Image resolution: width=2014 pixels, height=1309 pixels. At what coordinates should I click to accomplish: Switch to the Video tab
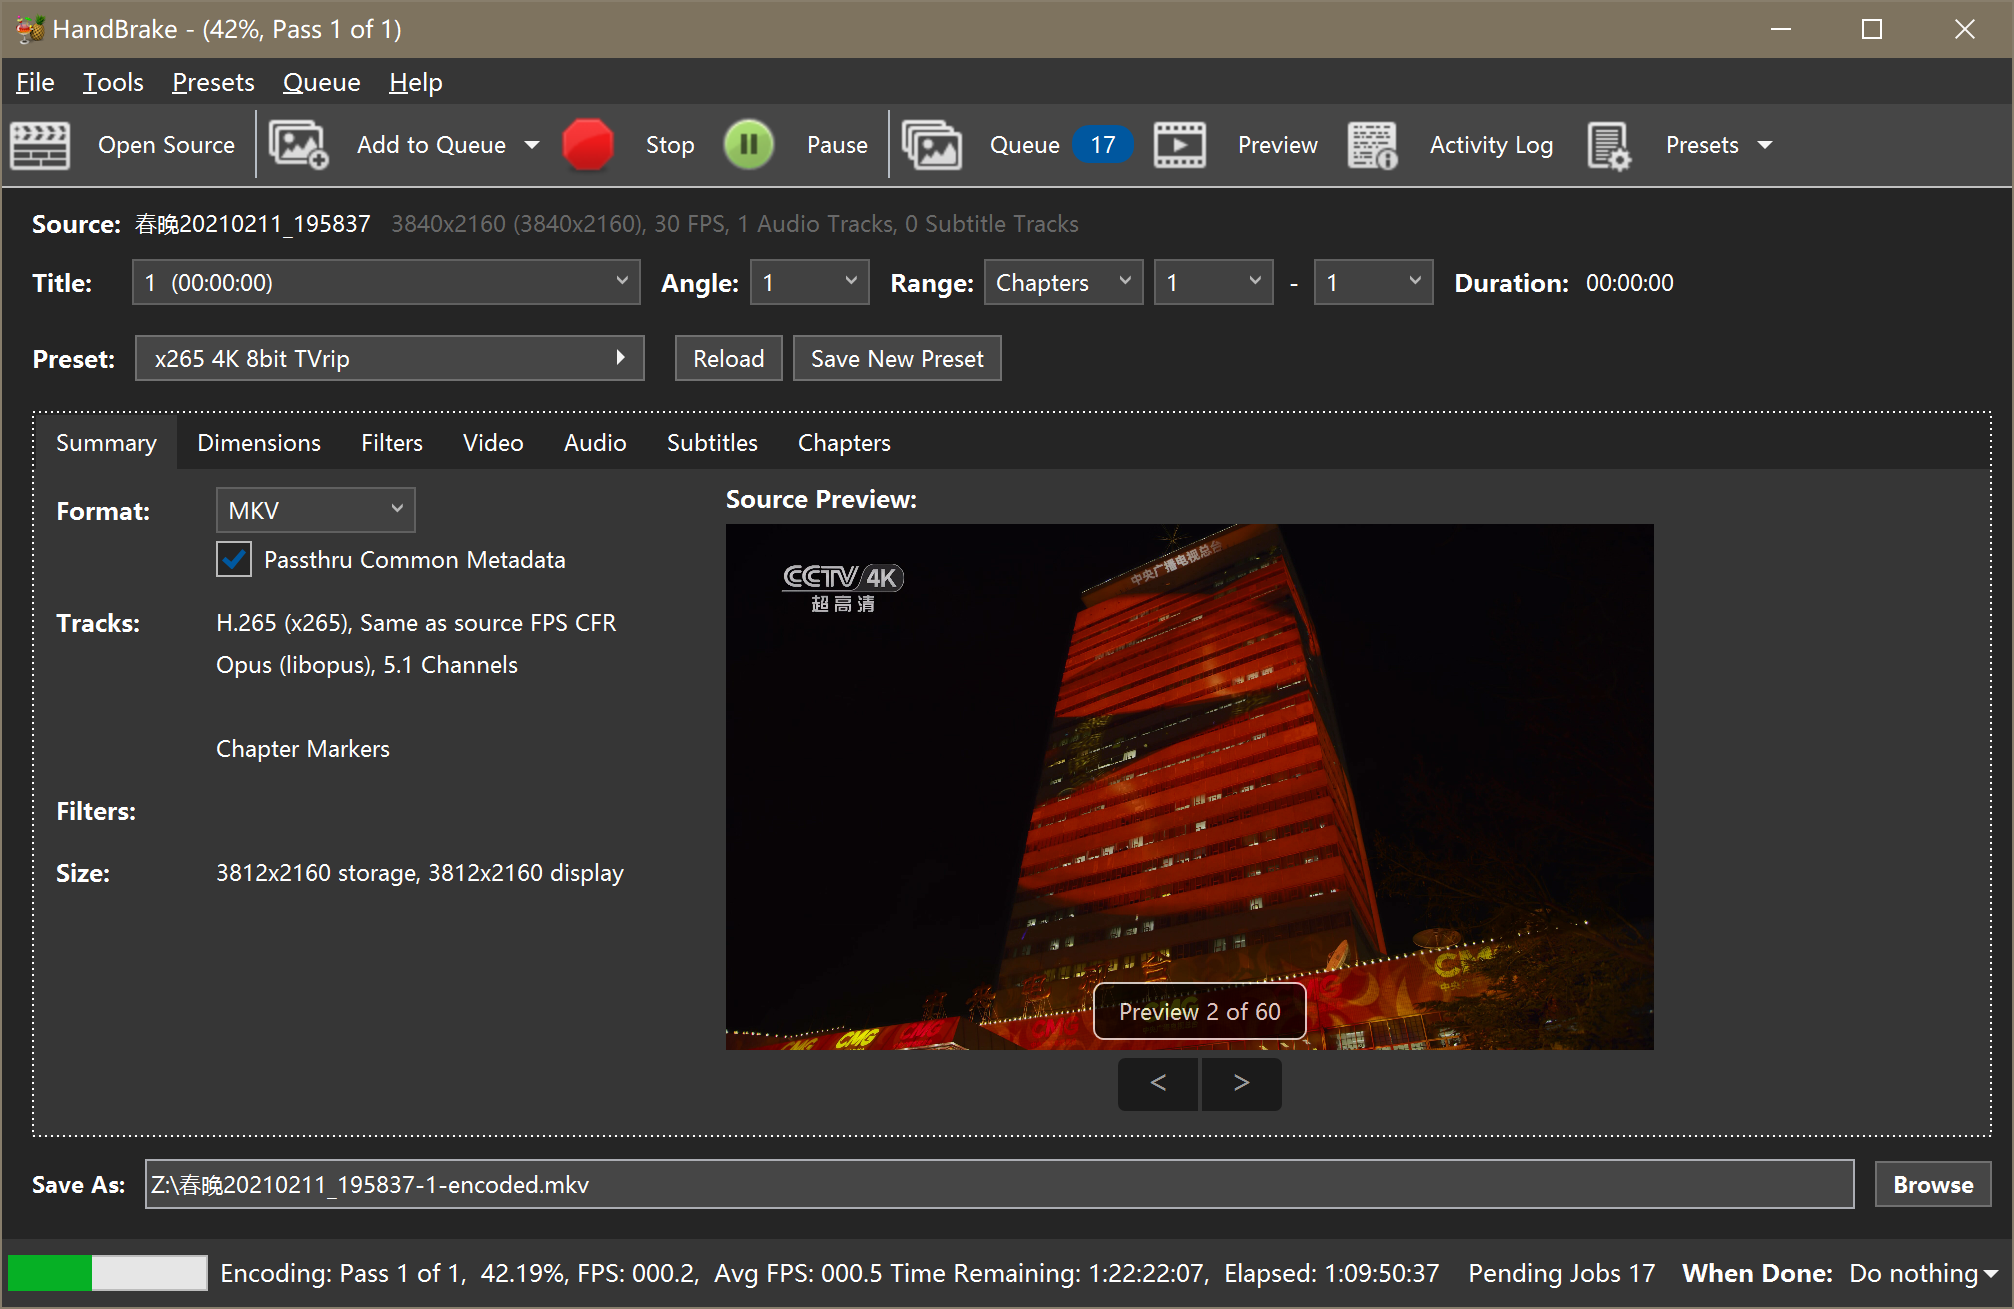point(493,442)
